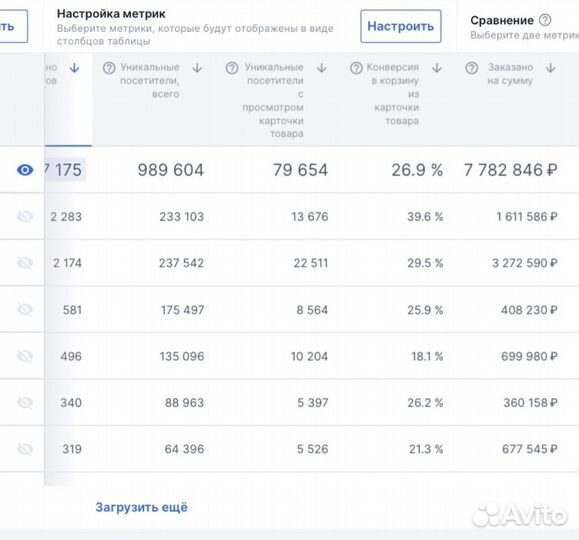579x540 pixels.
Task: Show row with 175 497 visitors
Action: (25, 310)
